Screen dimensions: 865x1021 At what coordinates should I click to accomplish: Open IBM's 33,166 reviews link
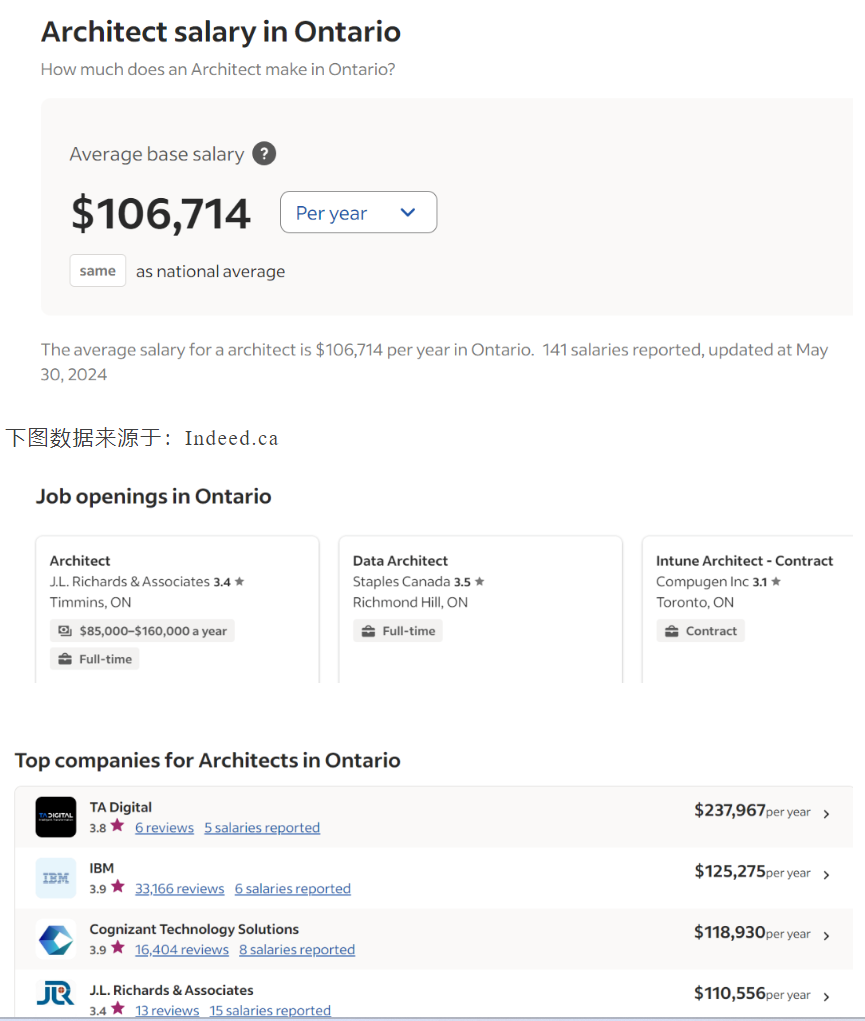(x=179, y=889)
